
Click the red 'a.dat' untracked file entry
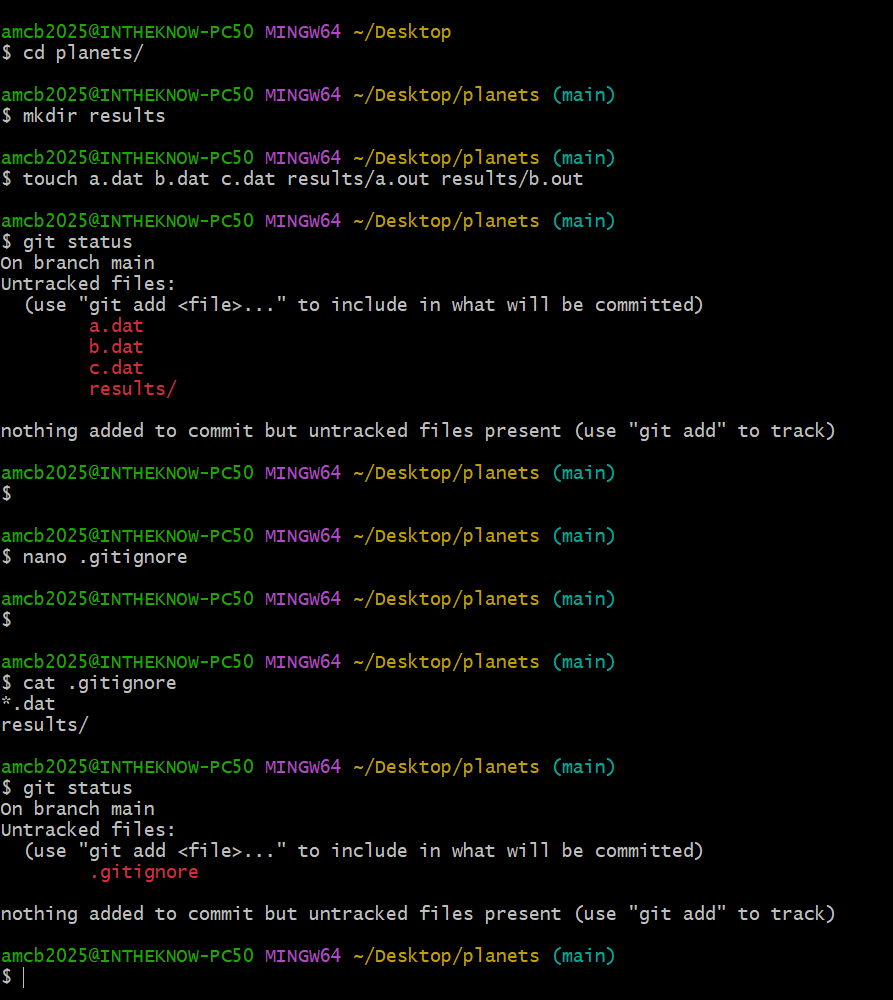click(x=116, y=326)
